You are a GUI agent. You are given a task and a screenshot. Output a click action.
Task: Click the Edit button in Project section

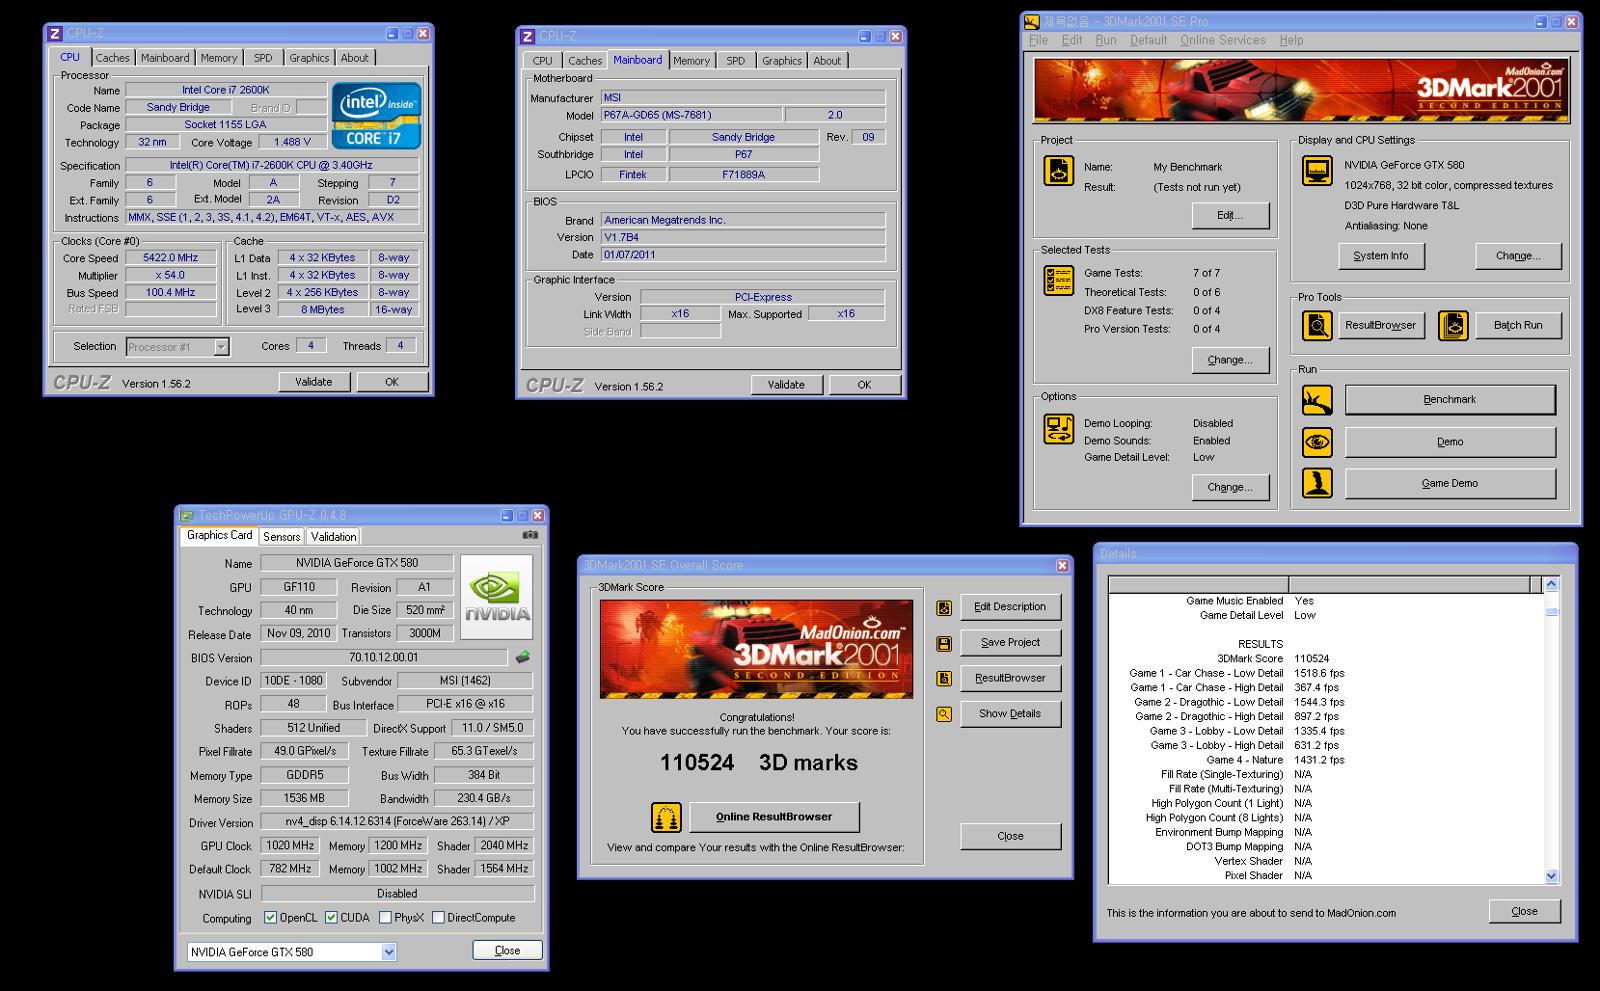[1230, 215]
